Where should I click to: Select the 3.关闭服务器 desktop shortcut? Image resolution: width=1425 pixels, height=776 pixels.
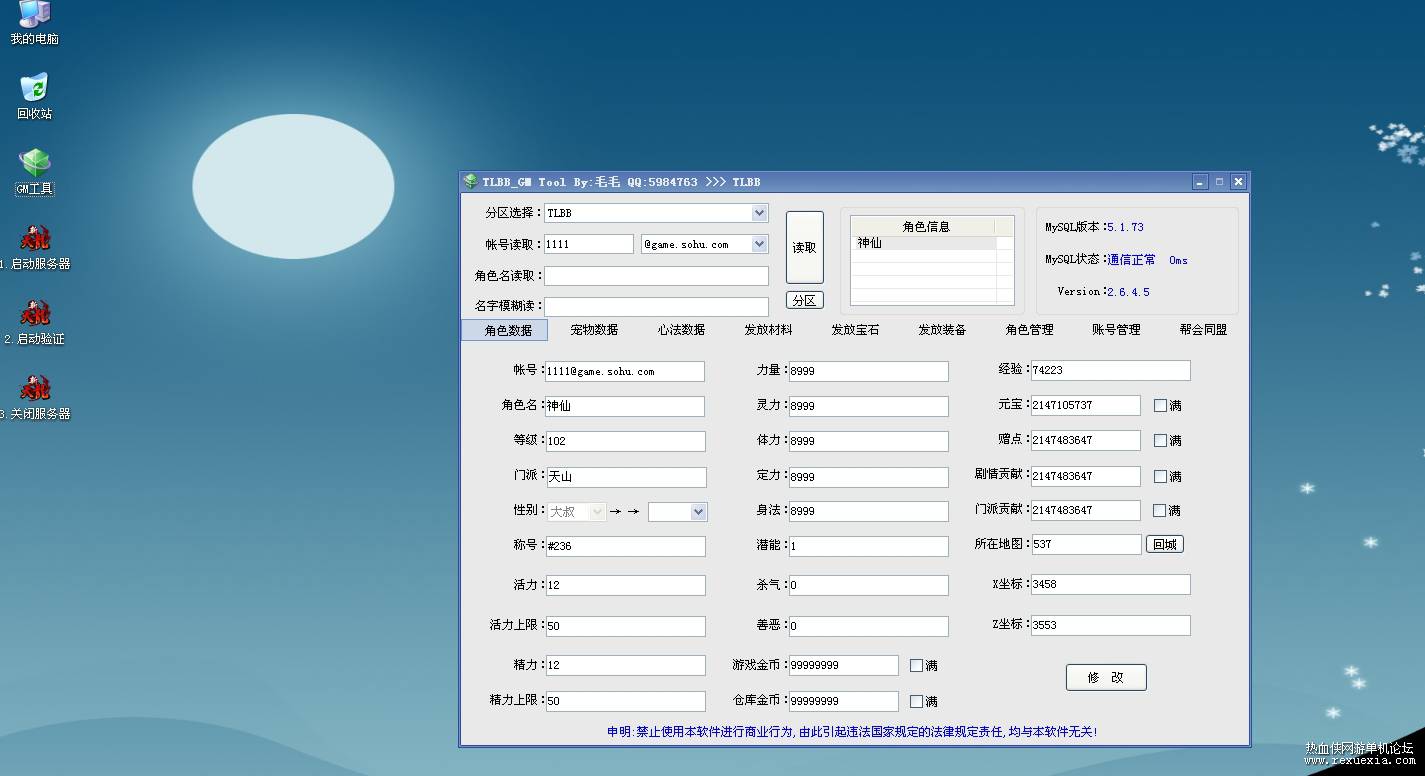coord(35,397)
